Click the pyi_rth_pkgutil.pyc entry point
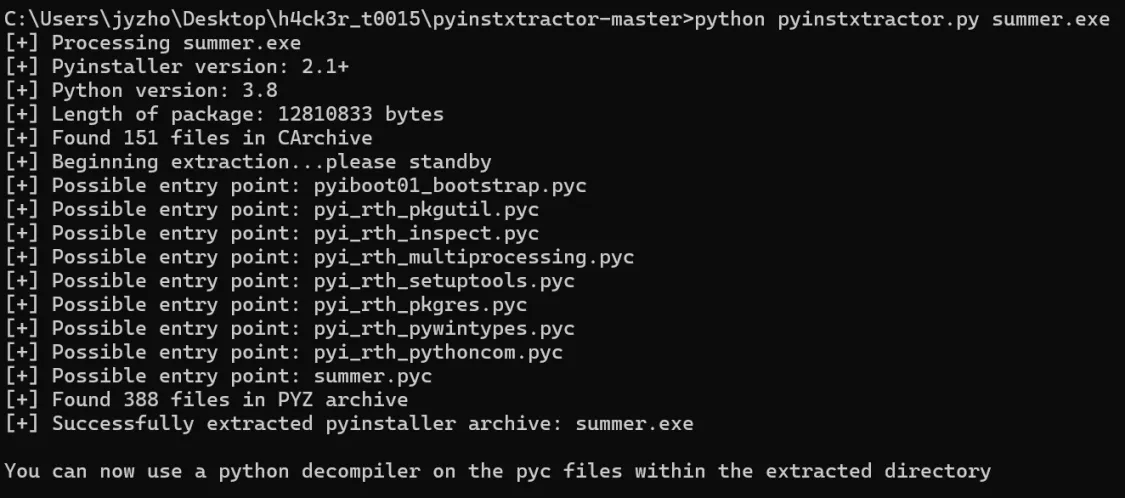The image size is (1125, 498). (x=426, y=209)
